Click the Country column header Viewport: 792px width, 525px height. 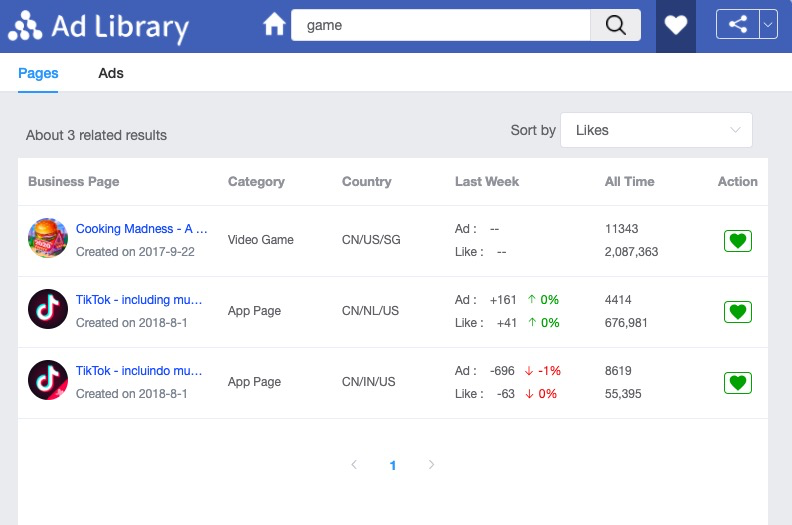click(x=367, y=181)
